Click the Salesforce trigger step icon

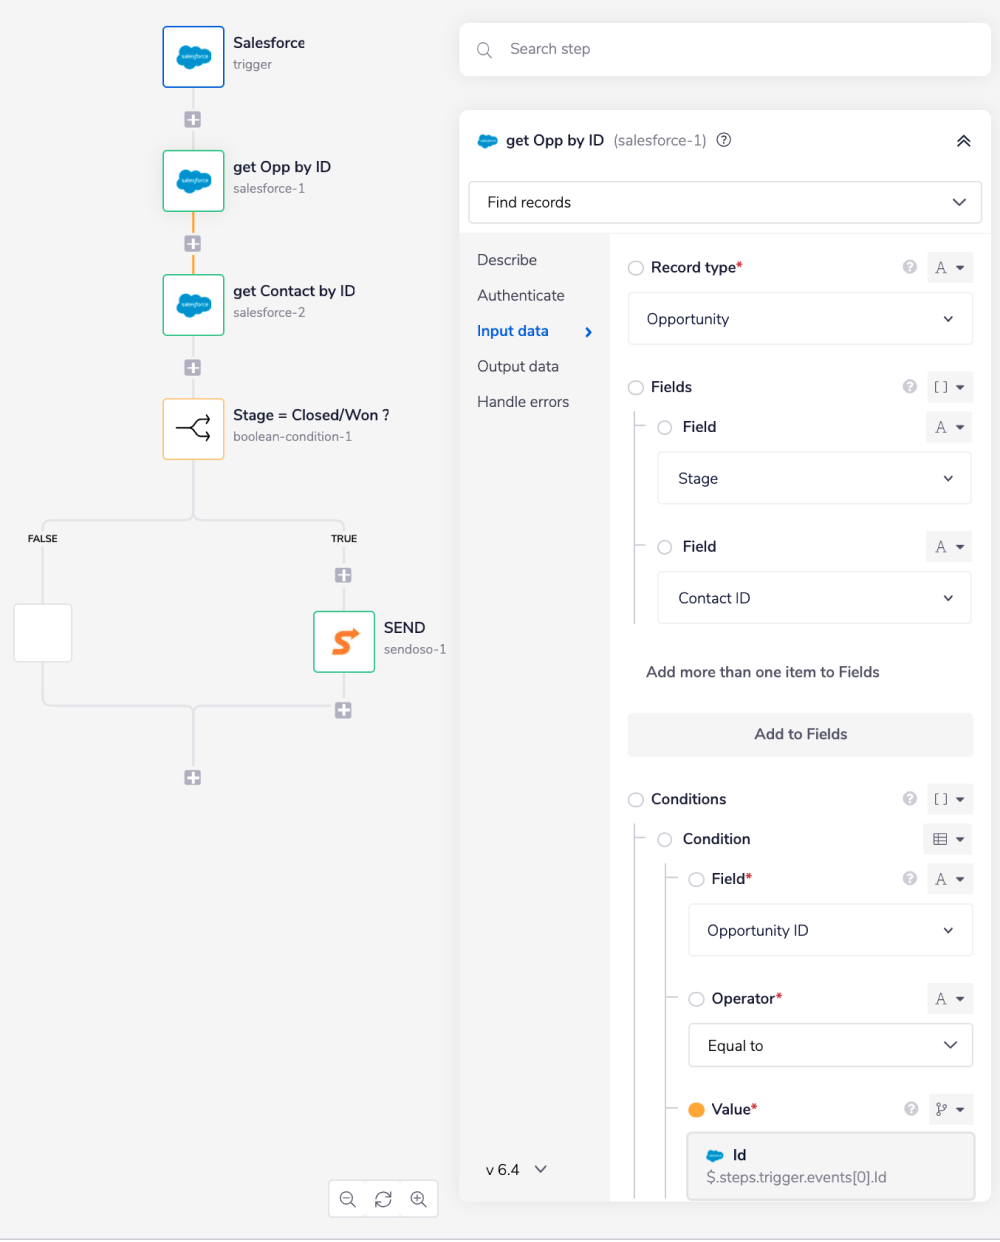[x=193, y=57]
